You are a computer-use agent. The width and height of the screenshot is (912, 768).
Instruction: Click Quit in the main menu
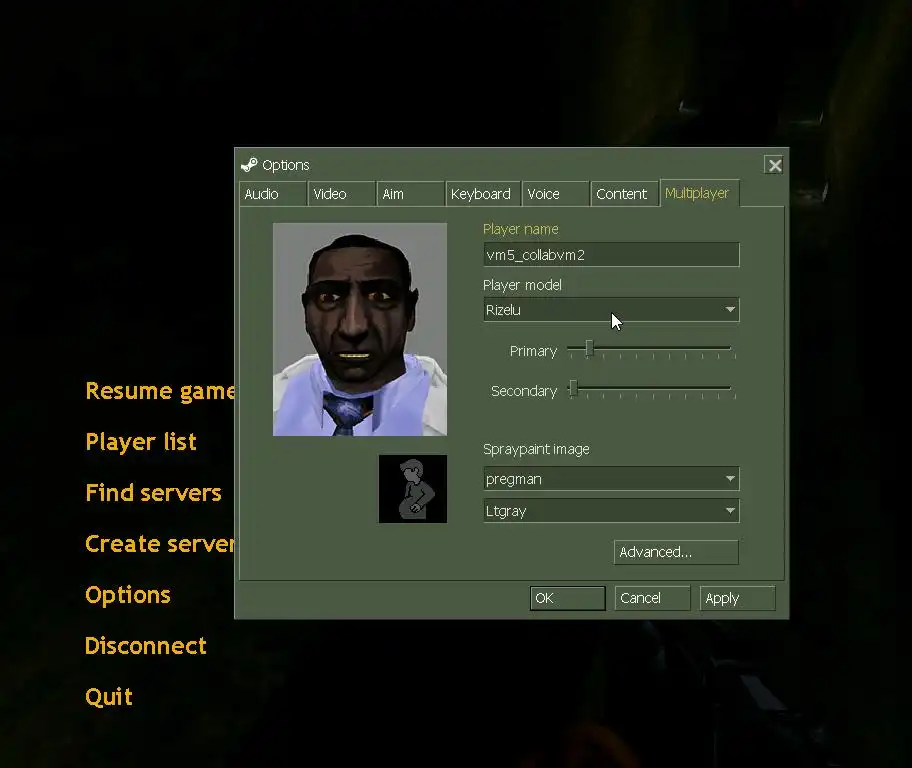109,697
